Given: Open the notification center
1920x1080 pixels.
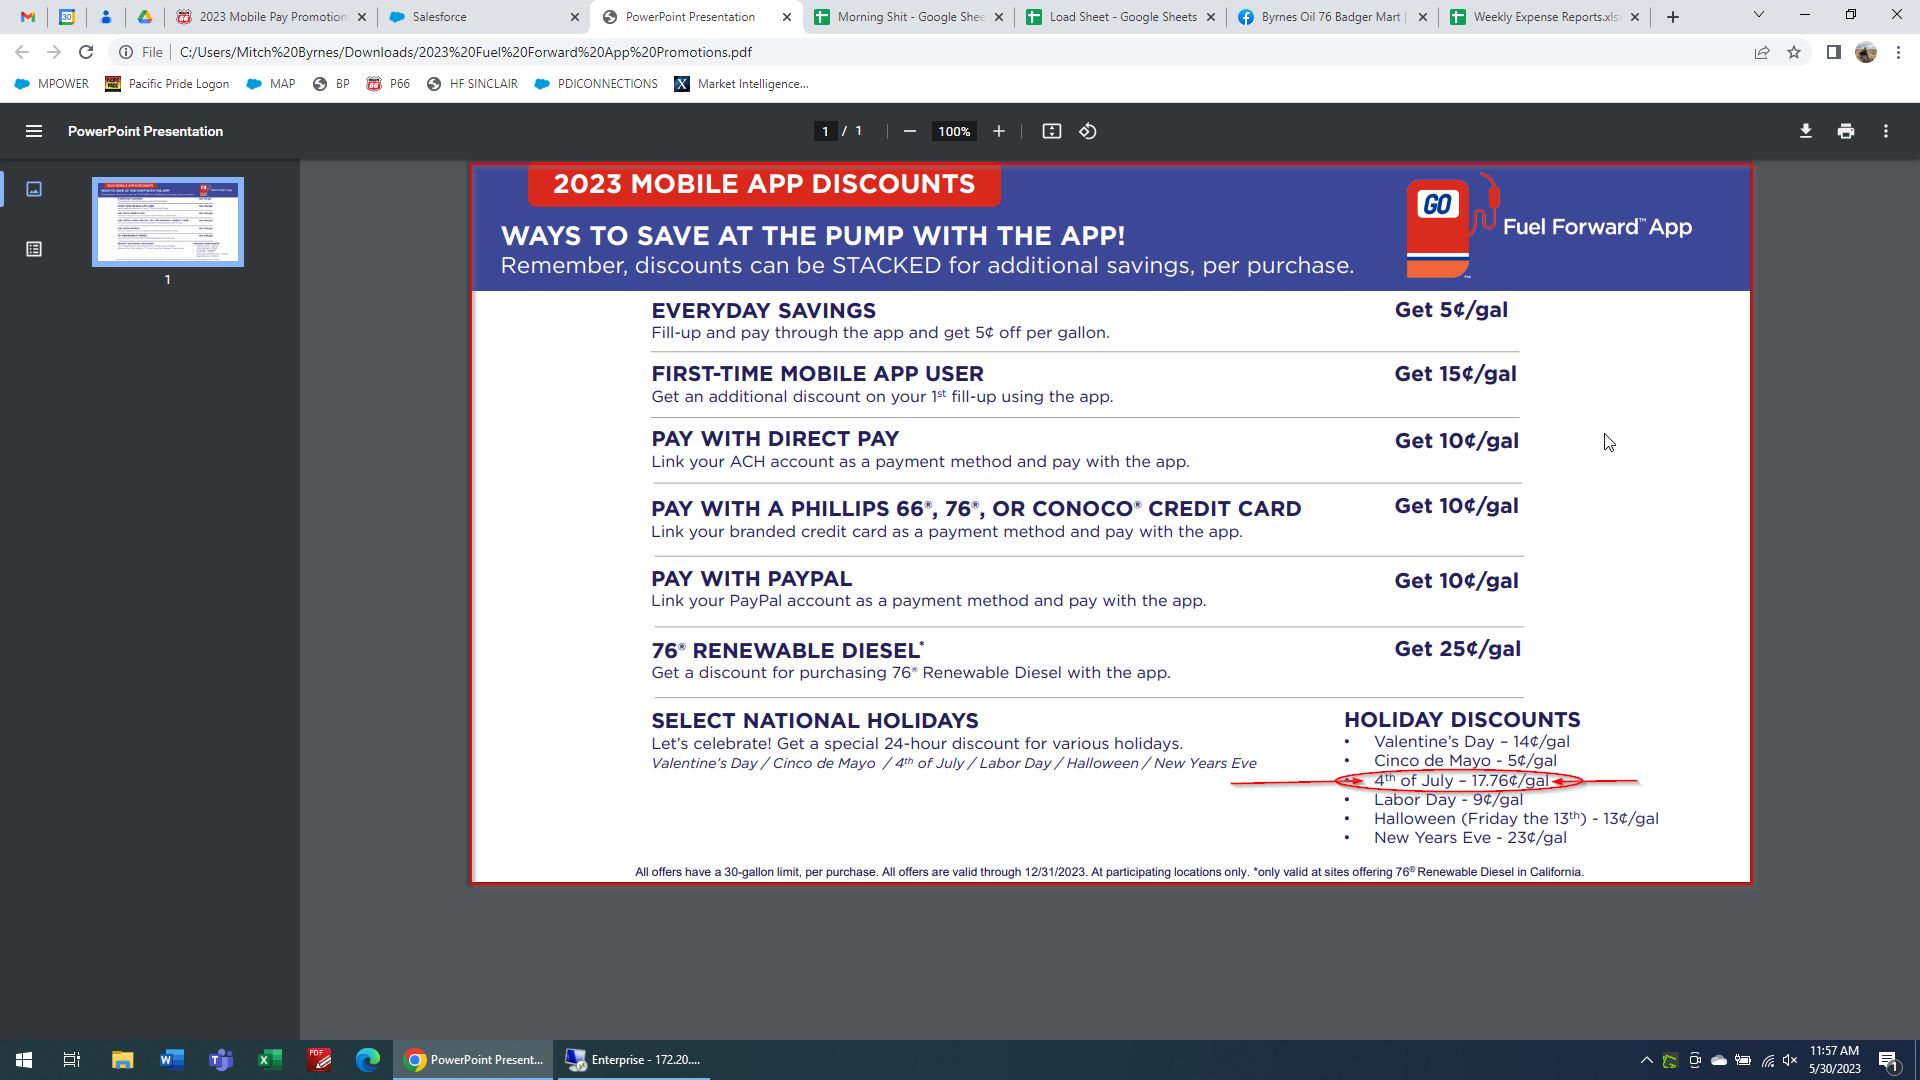Looking at the screenshot, I should pos(1888,1060).
